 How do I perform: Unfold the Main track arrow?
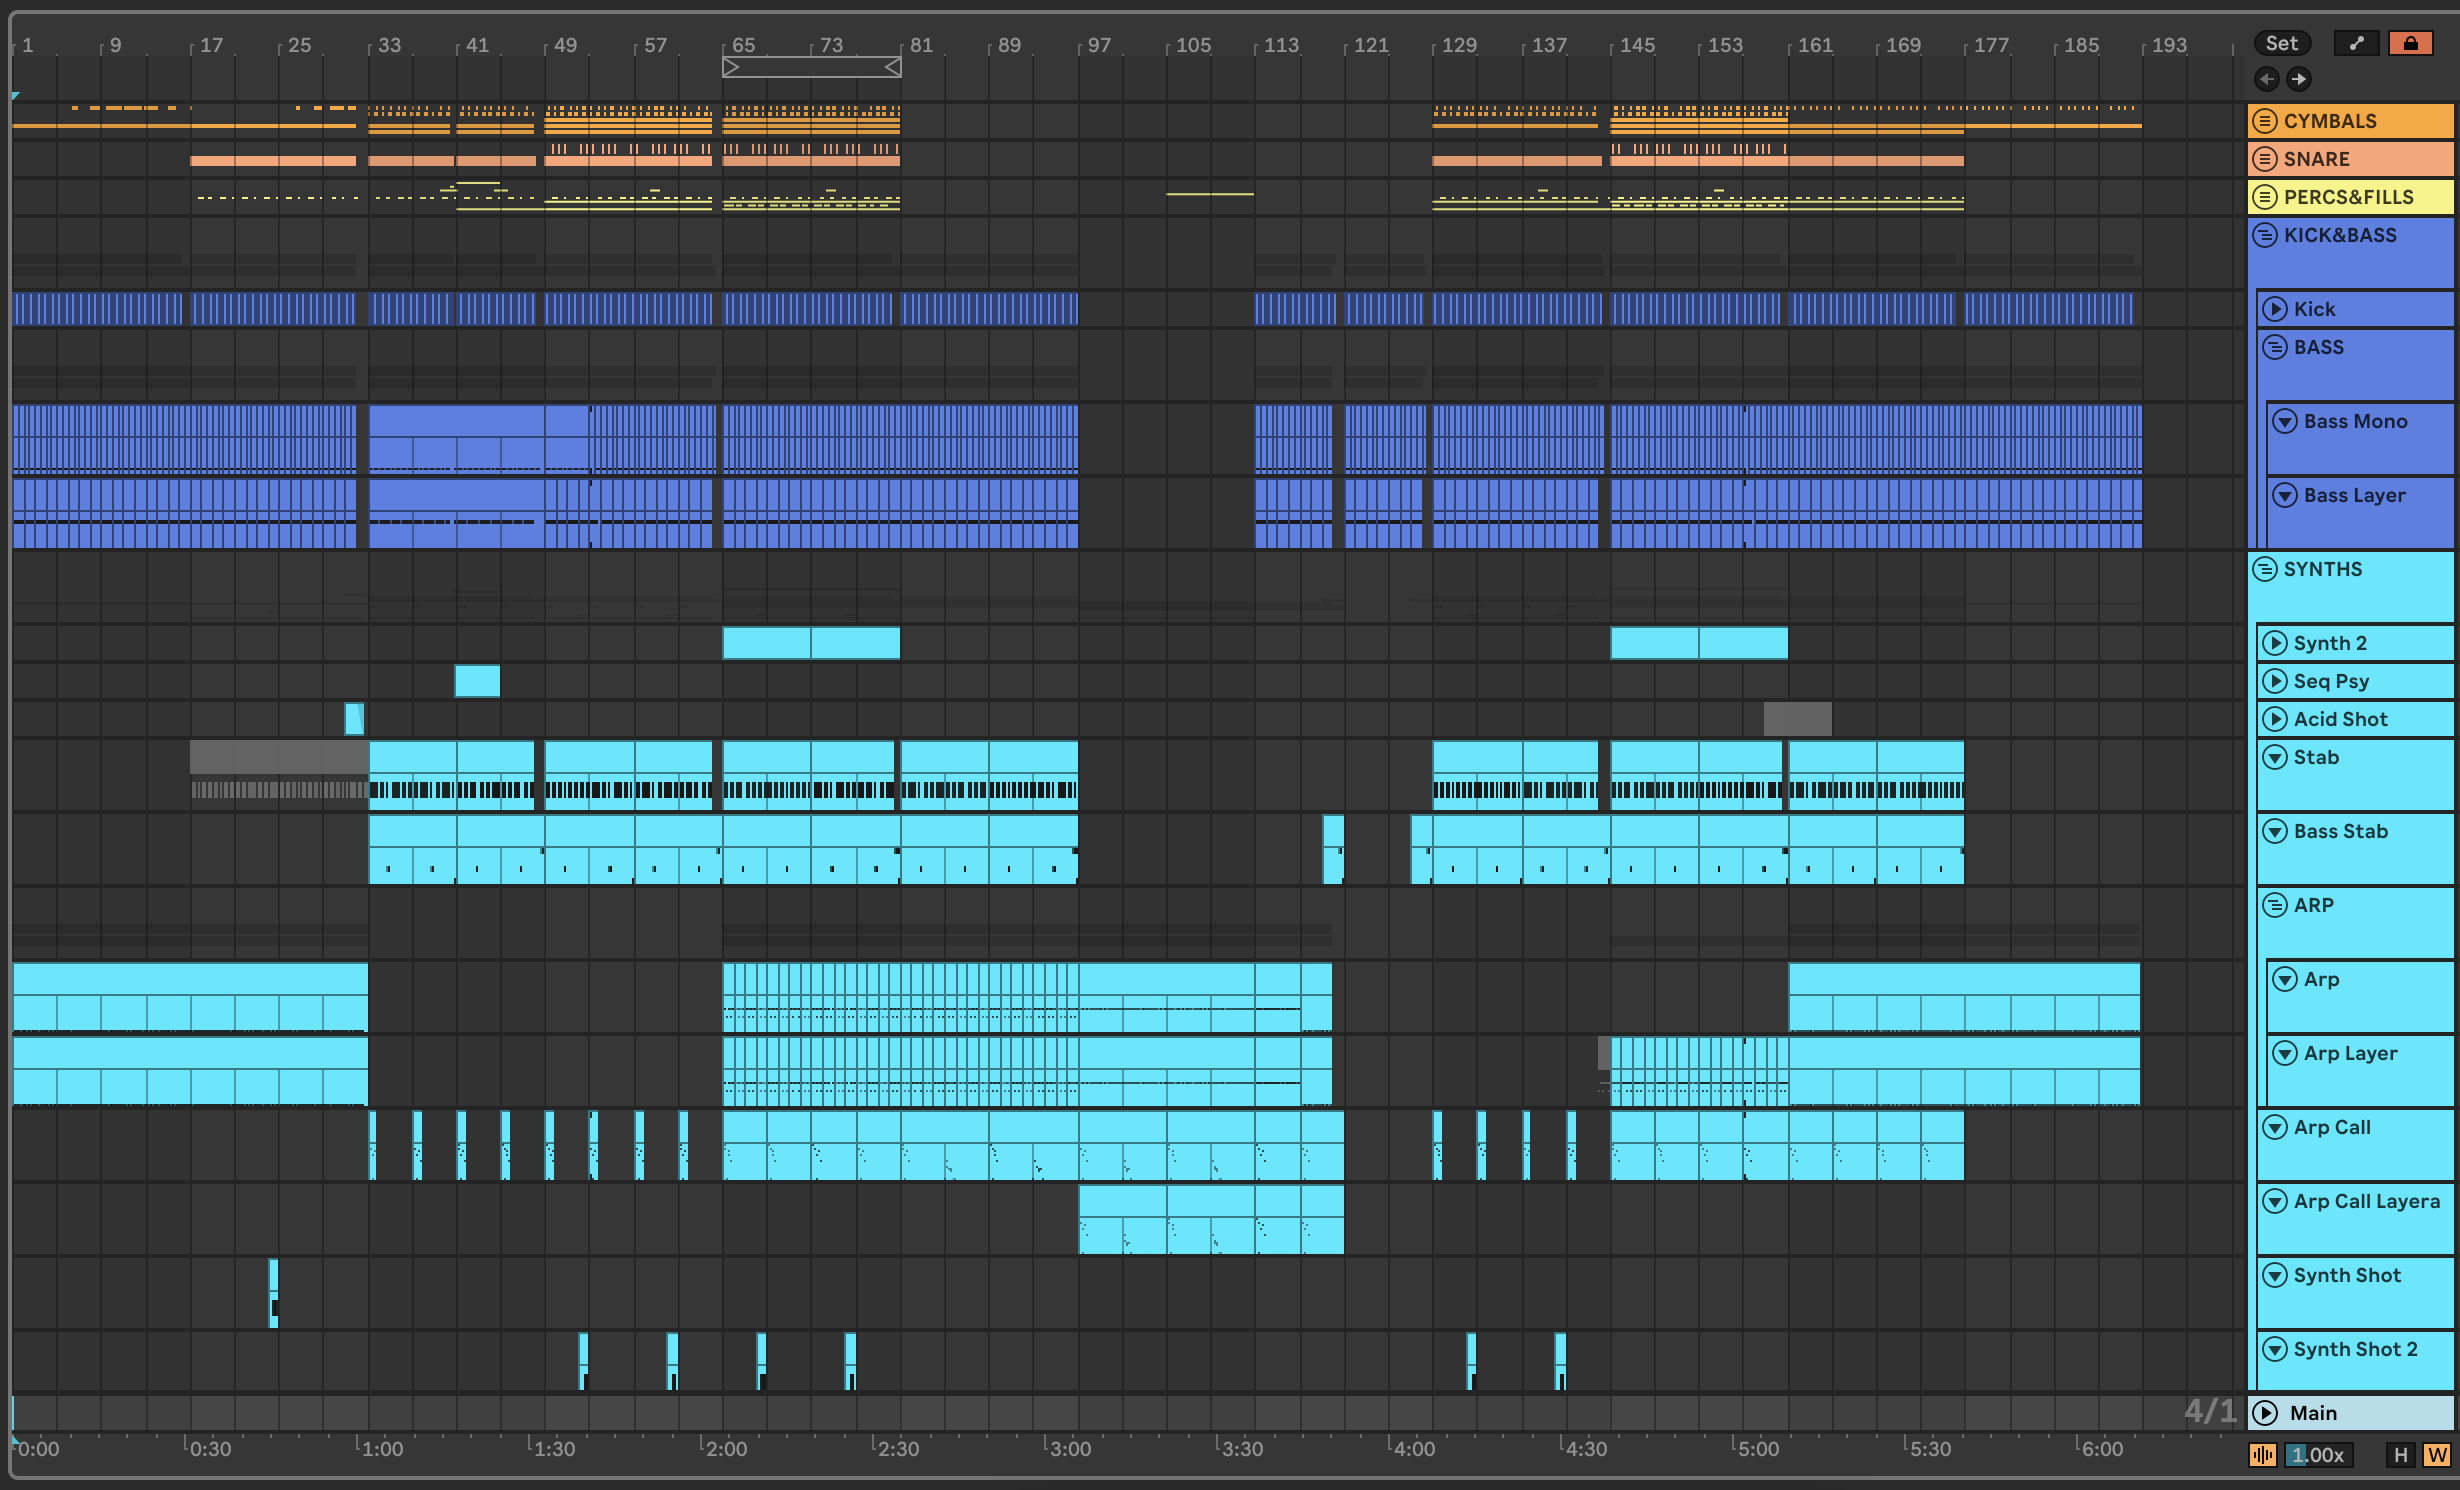pyautogui.click(x=2265, y=1413)
